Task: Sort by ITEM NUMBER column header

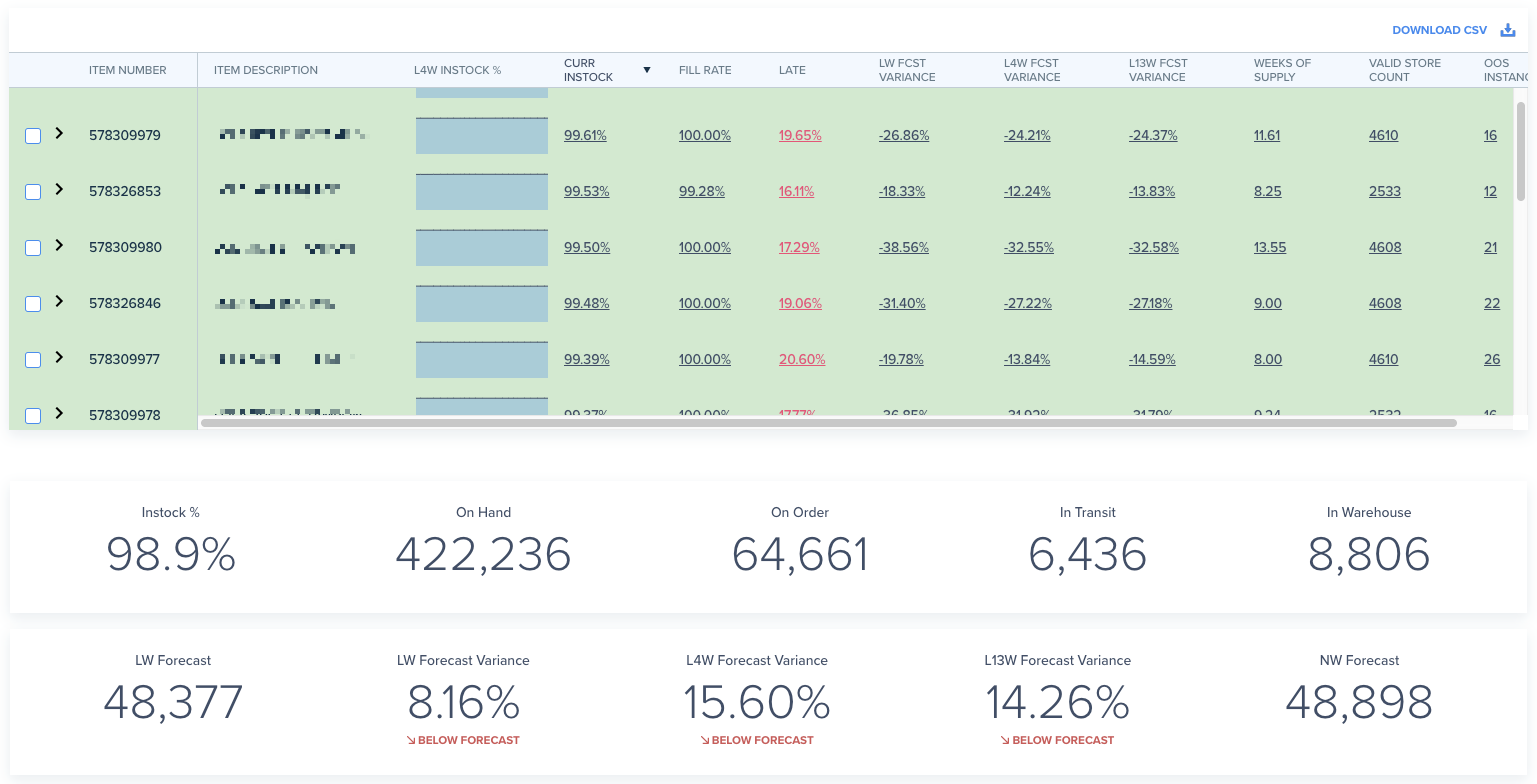Action: coord(128,70)
